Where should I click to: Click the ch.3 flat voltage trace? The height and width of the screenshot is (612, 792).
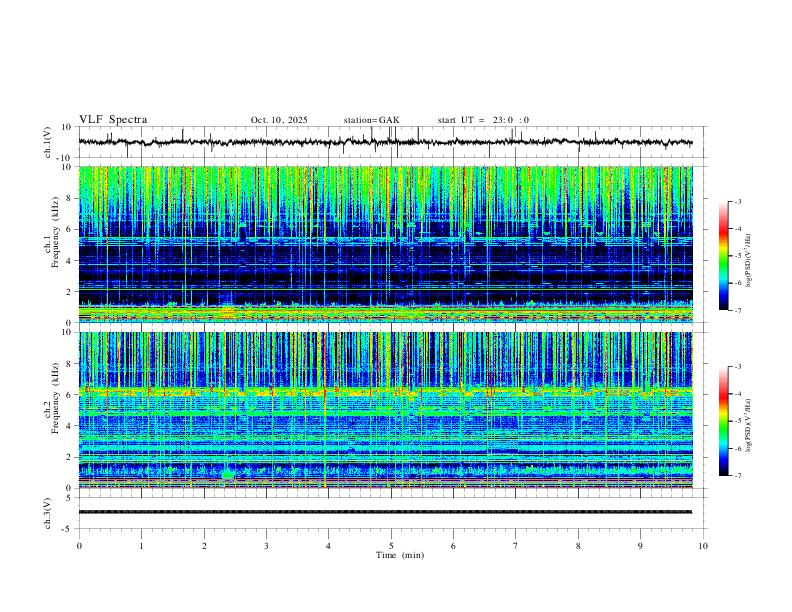pyautogui.click(x=385, y=512)
